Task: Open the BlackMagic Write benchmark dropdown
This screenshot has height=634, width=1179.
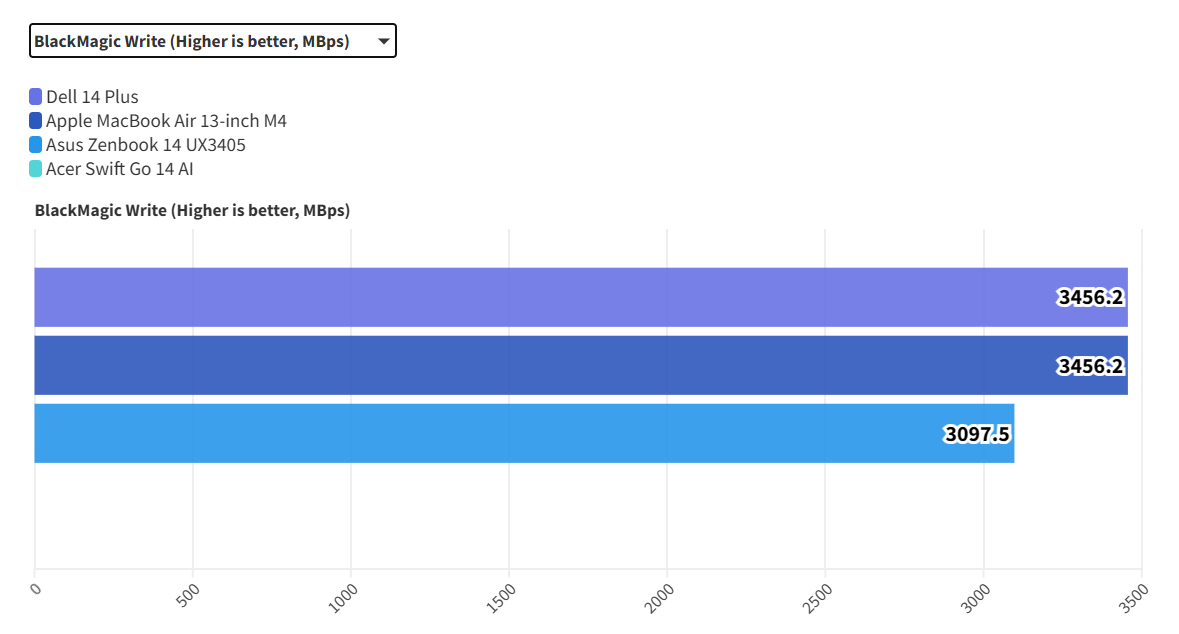Action: [211, 41]
